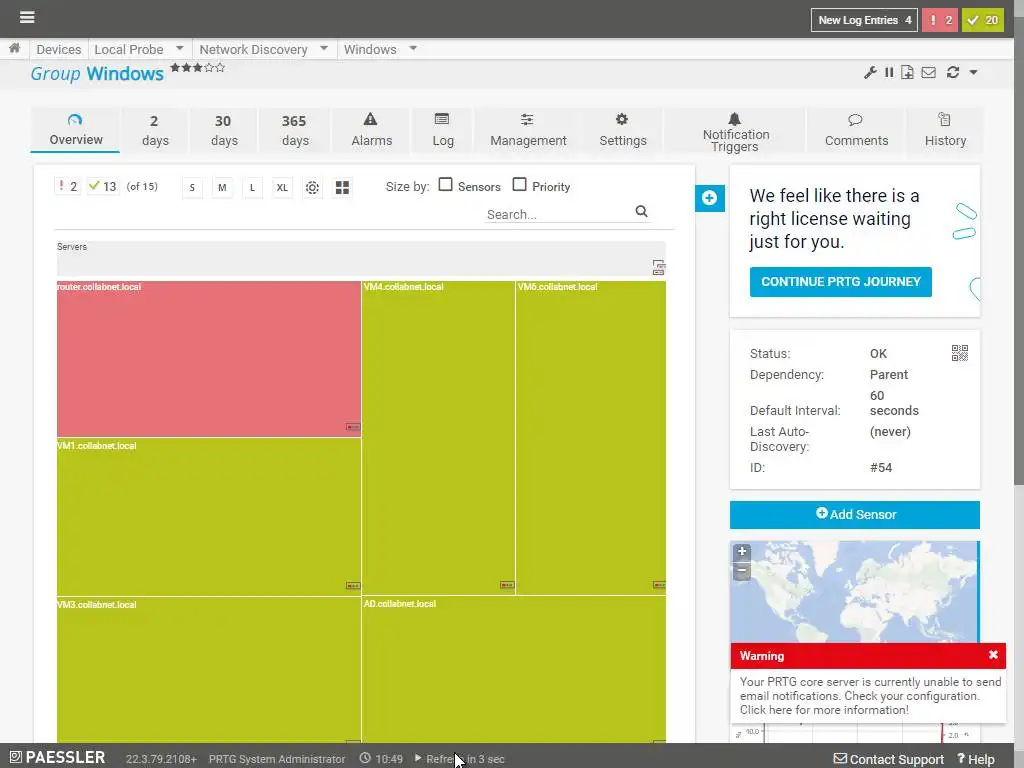Viewport: 1024px width, 768px height.
Task: Open sensor status icon on VM1.collabnet.local tile
Action: pos(353,586)
